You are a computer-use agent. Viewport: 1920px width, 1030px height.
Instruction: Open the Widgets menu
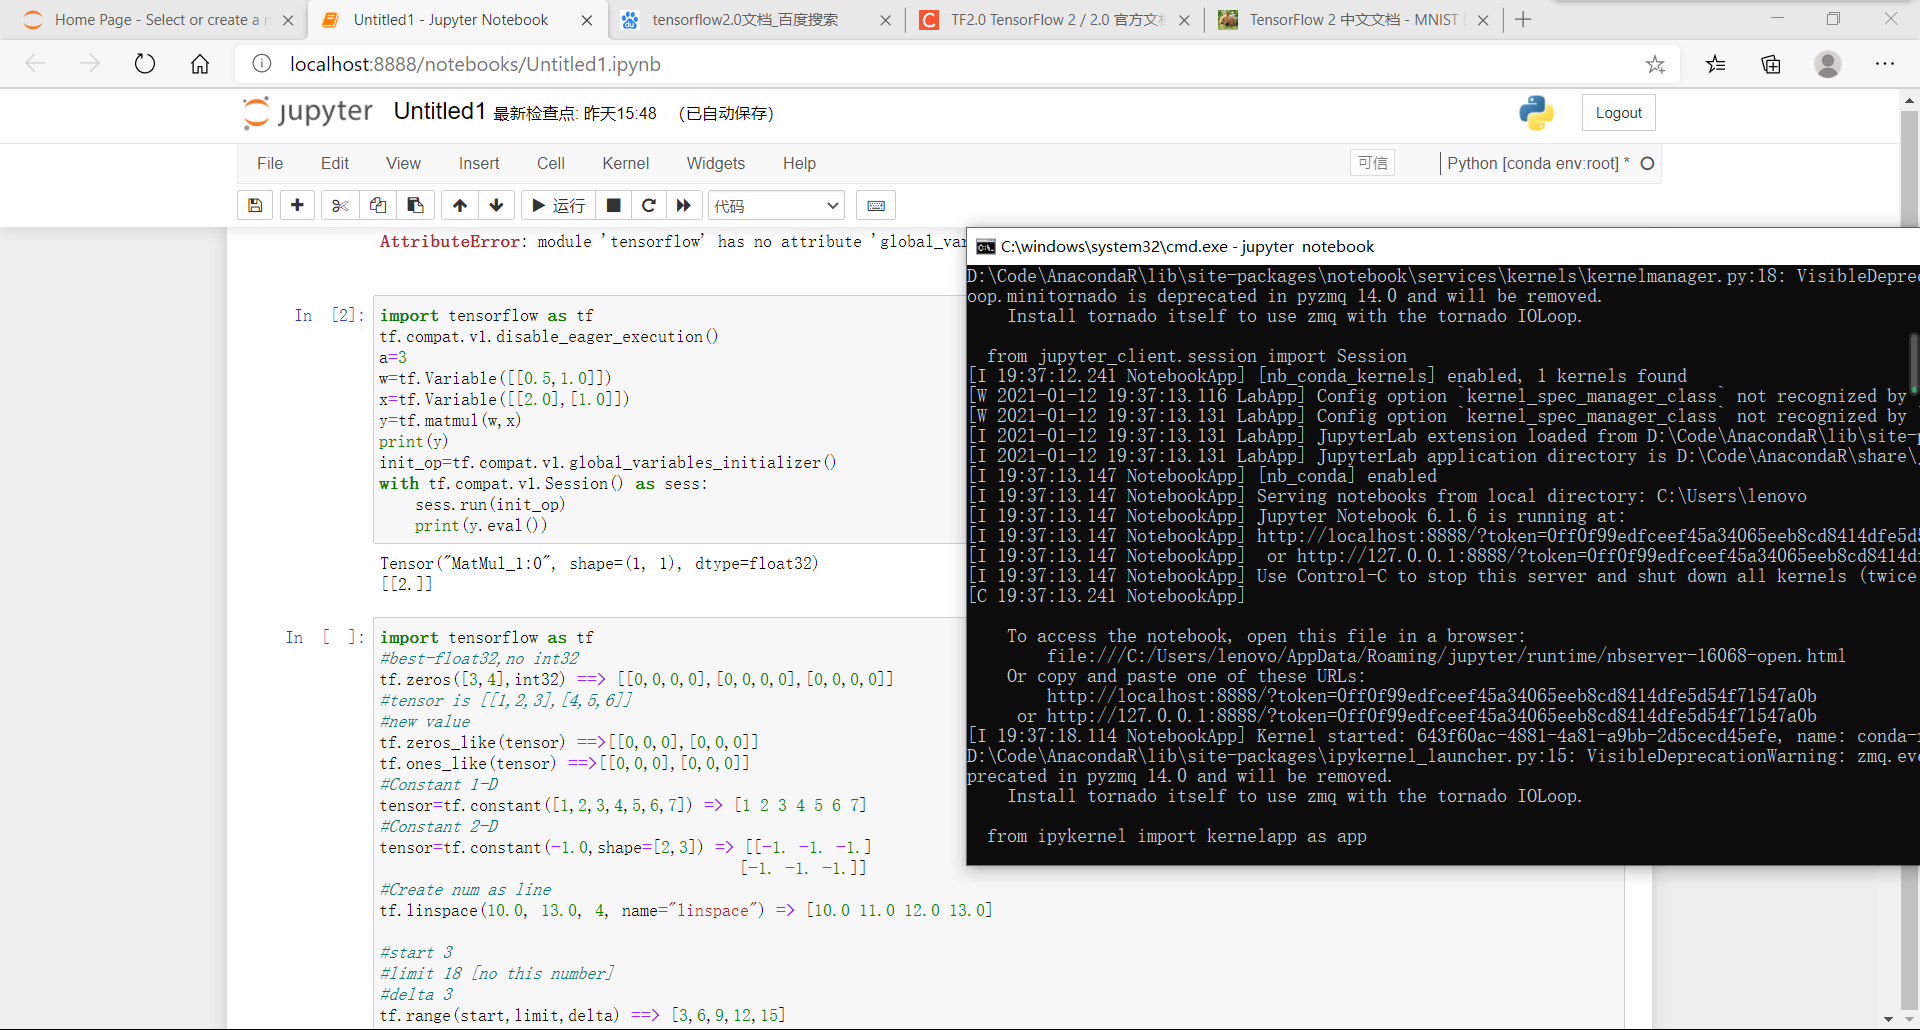coord(716,163)
